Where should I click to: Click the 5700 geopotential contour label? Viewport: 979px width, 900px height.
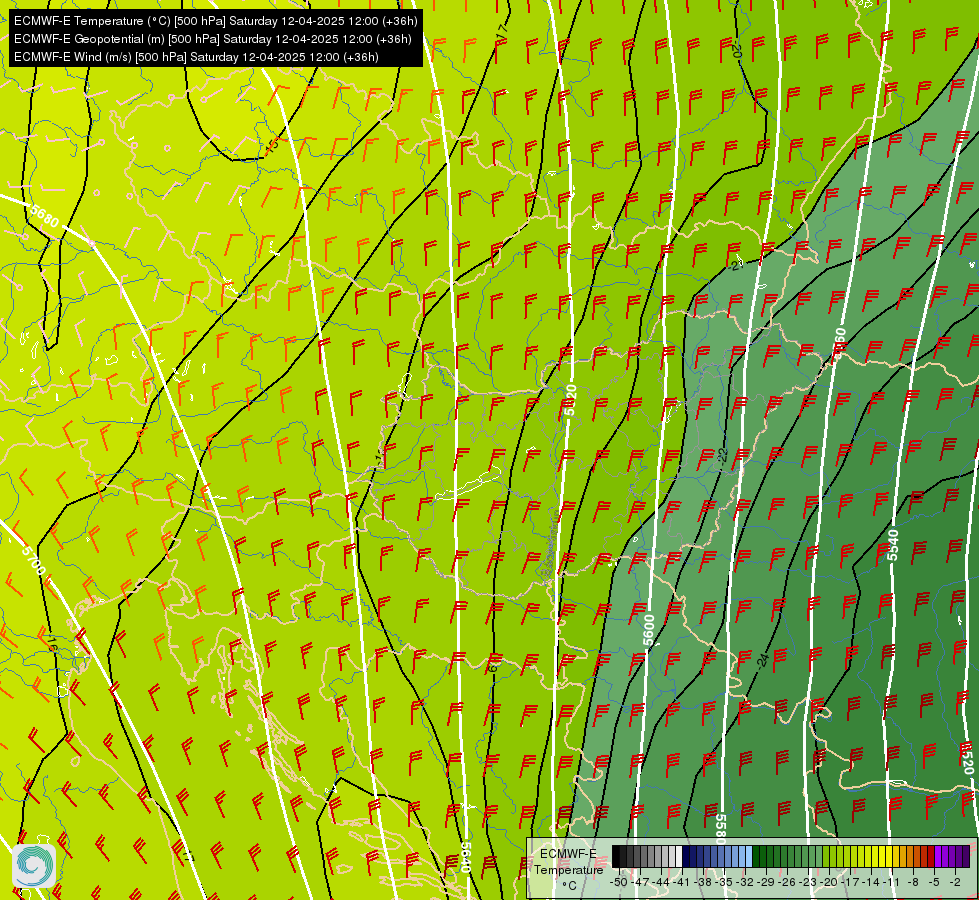point(33,560)
